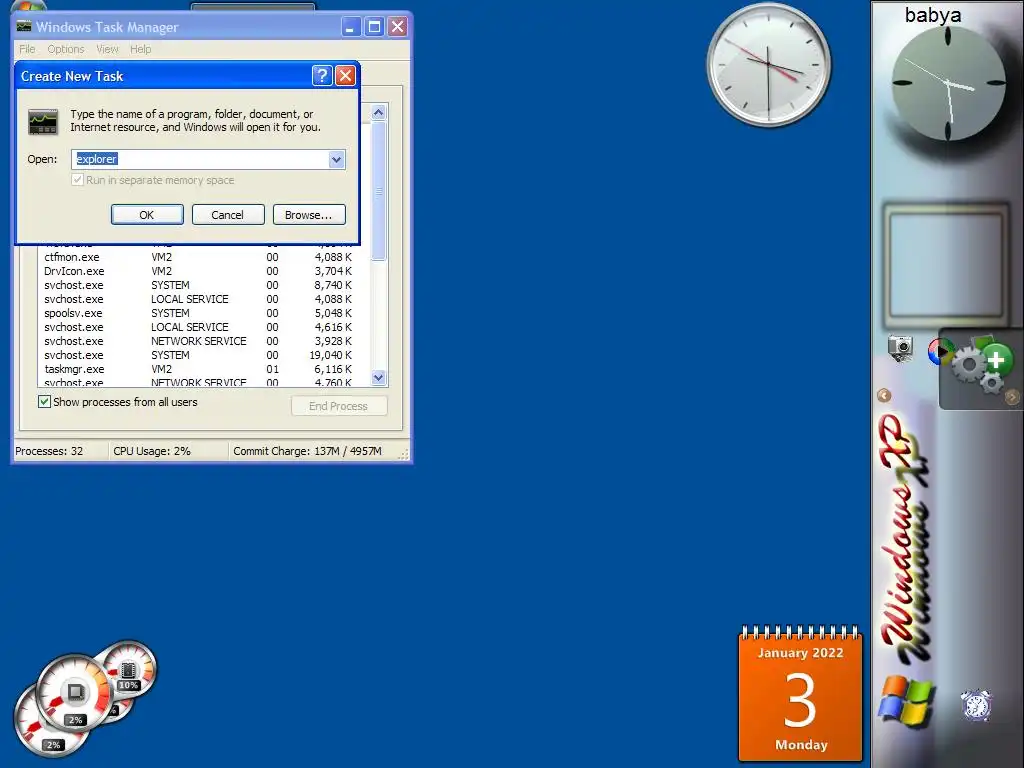Open the View menu in Task Manager

point(107,49)
